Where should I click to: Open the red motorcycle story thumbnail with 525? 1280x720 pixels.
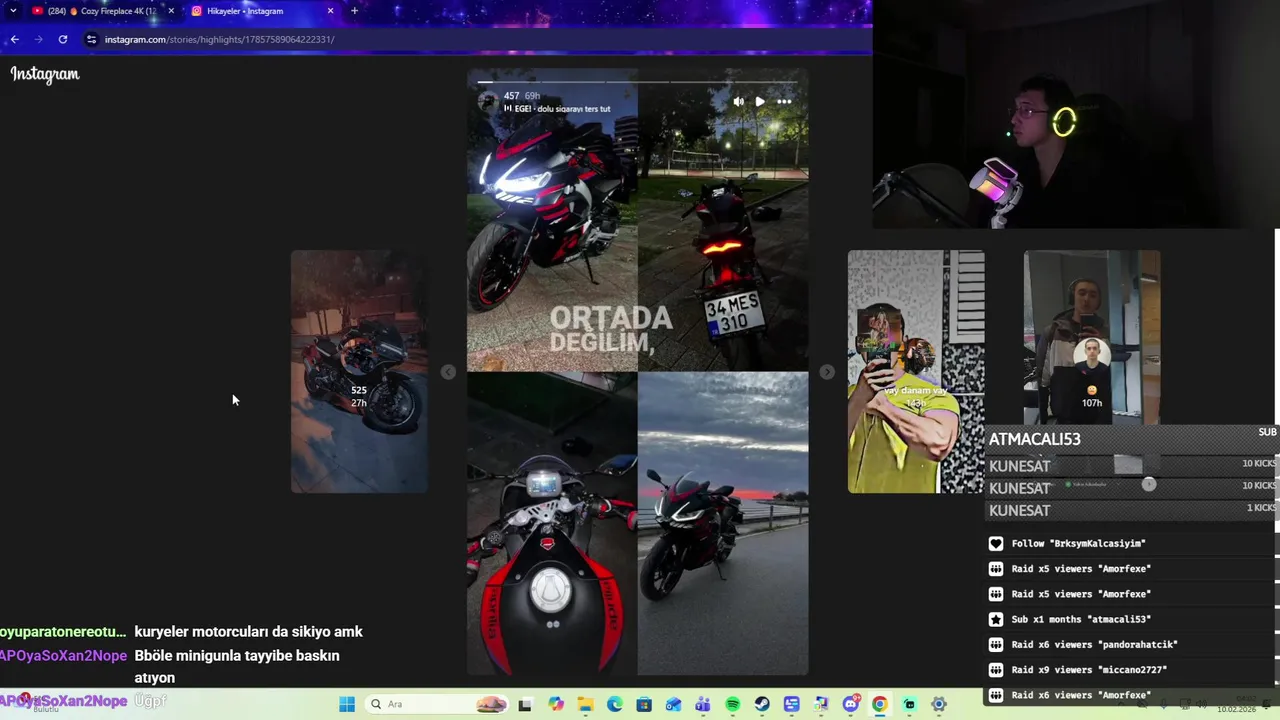pos(359,371)
